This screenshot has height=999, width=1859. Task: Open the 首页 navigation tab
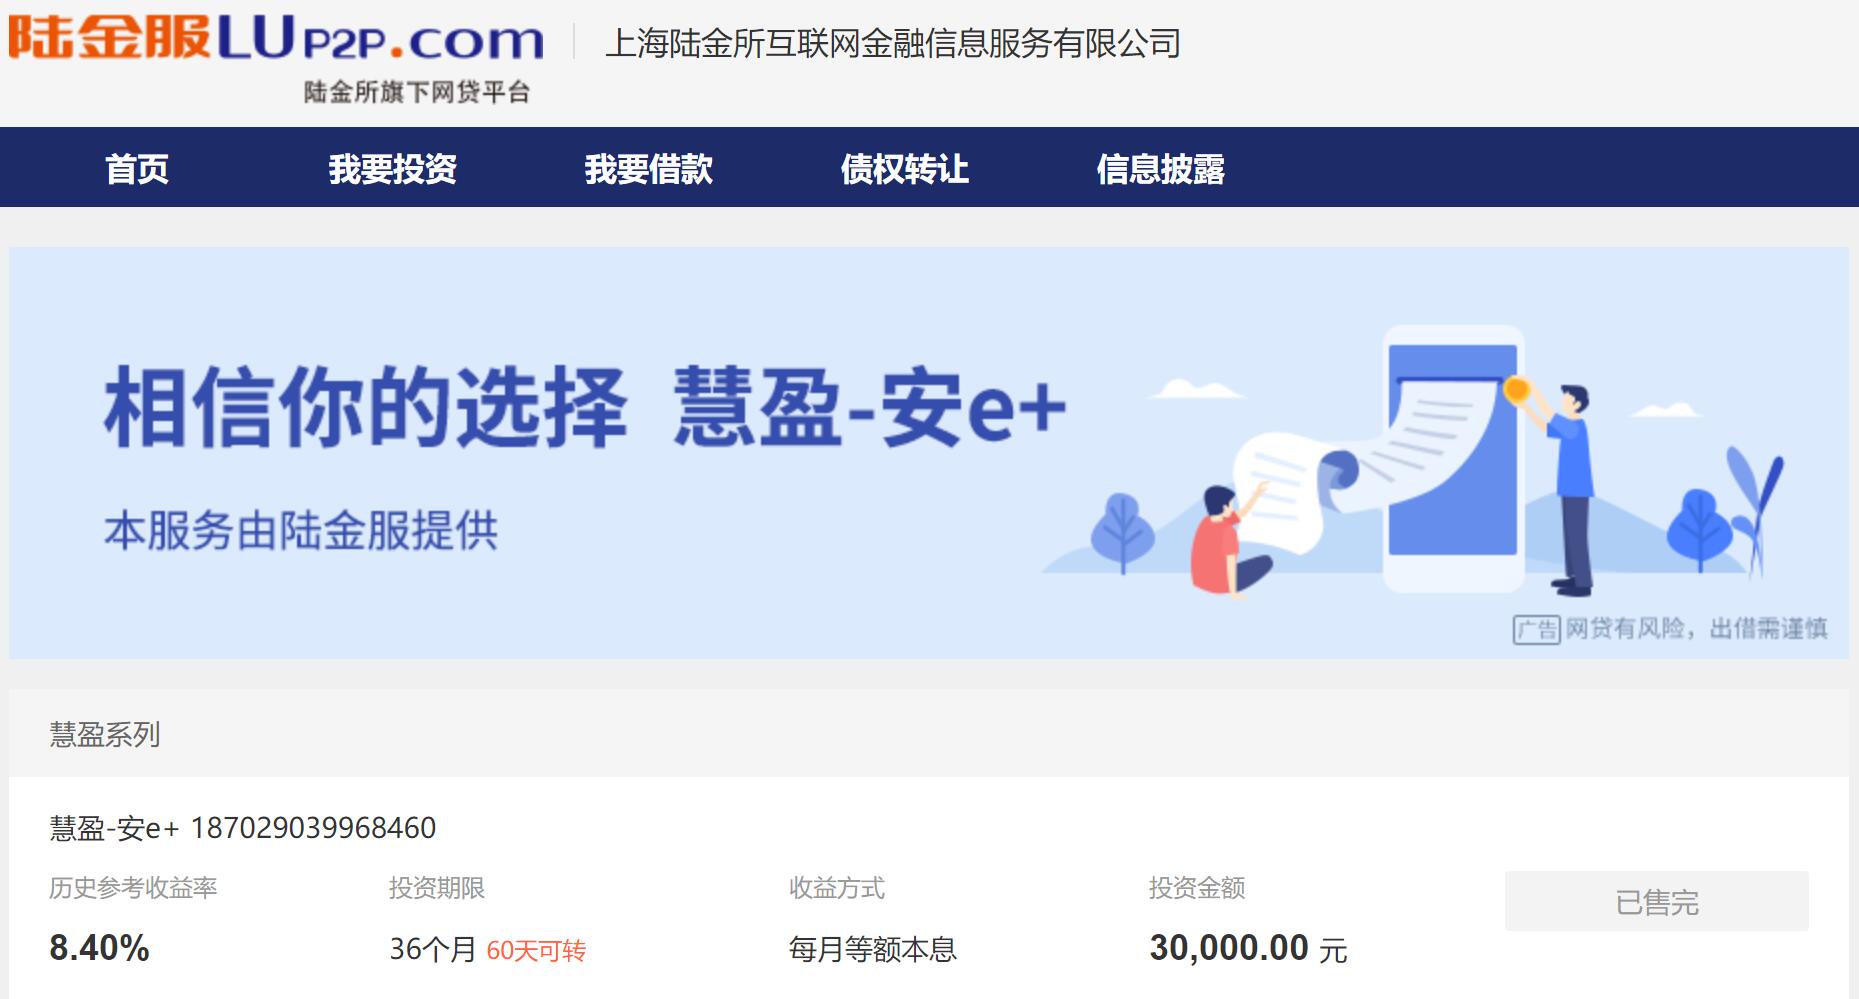[137, 169]
